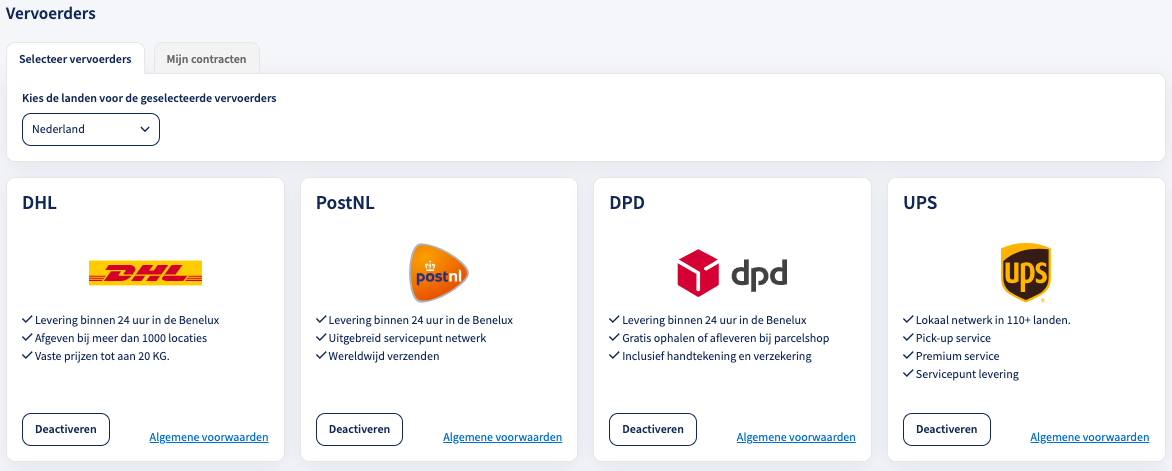Select the Selecteer vervoerders tab
This screenshot has height=471, width=1172.
[x=75, y=59]
